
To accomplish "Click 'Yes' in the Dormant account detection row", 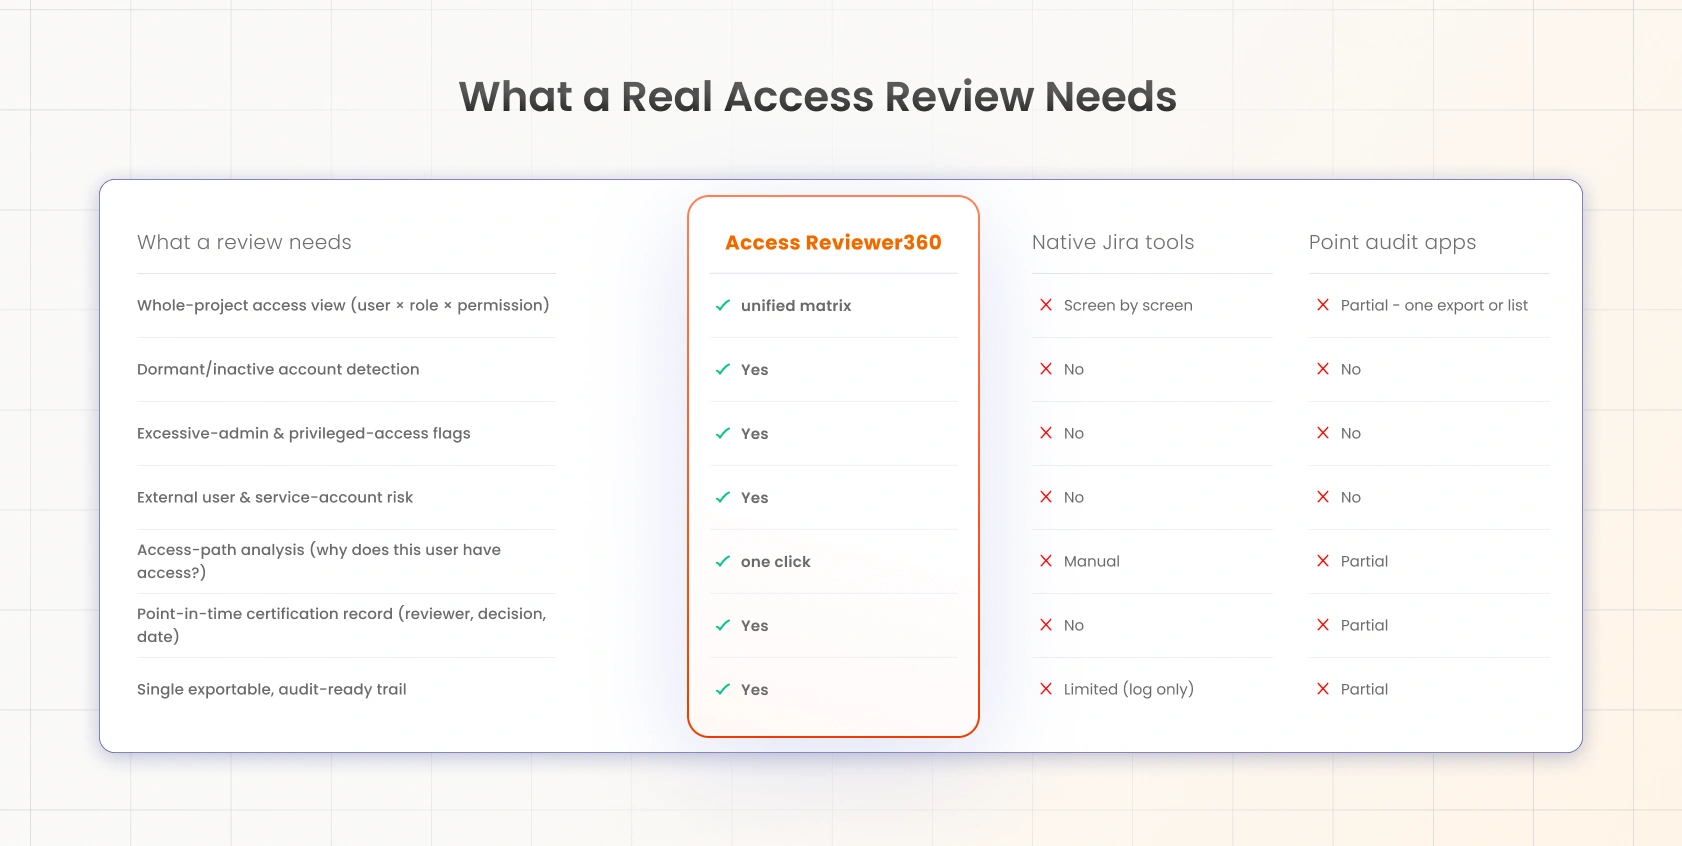I will pyautogui.click(x=755, y=369).
